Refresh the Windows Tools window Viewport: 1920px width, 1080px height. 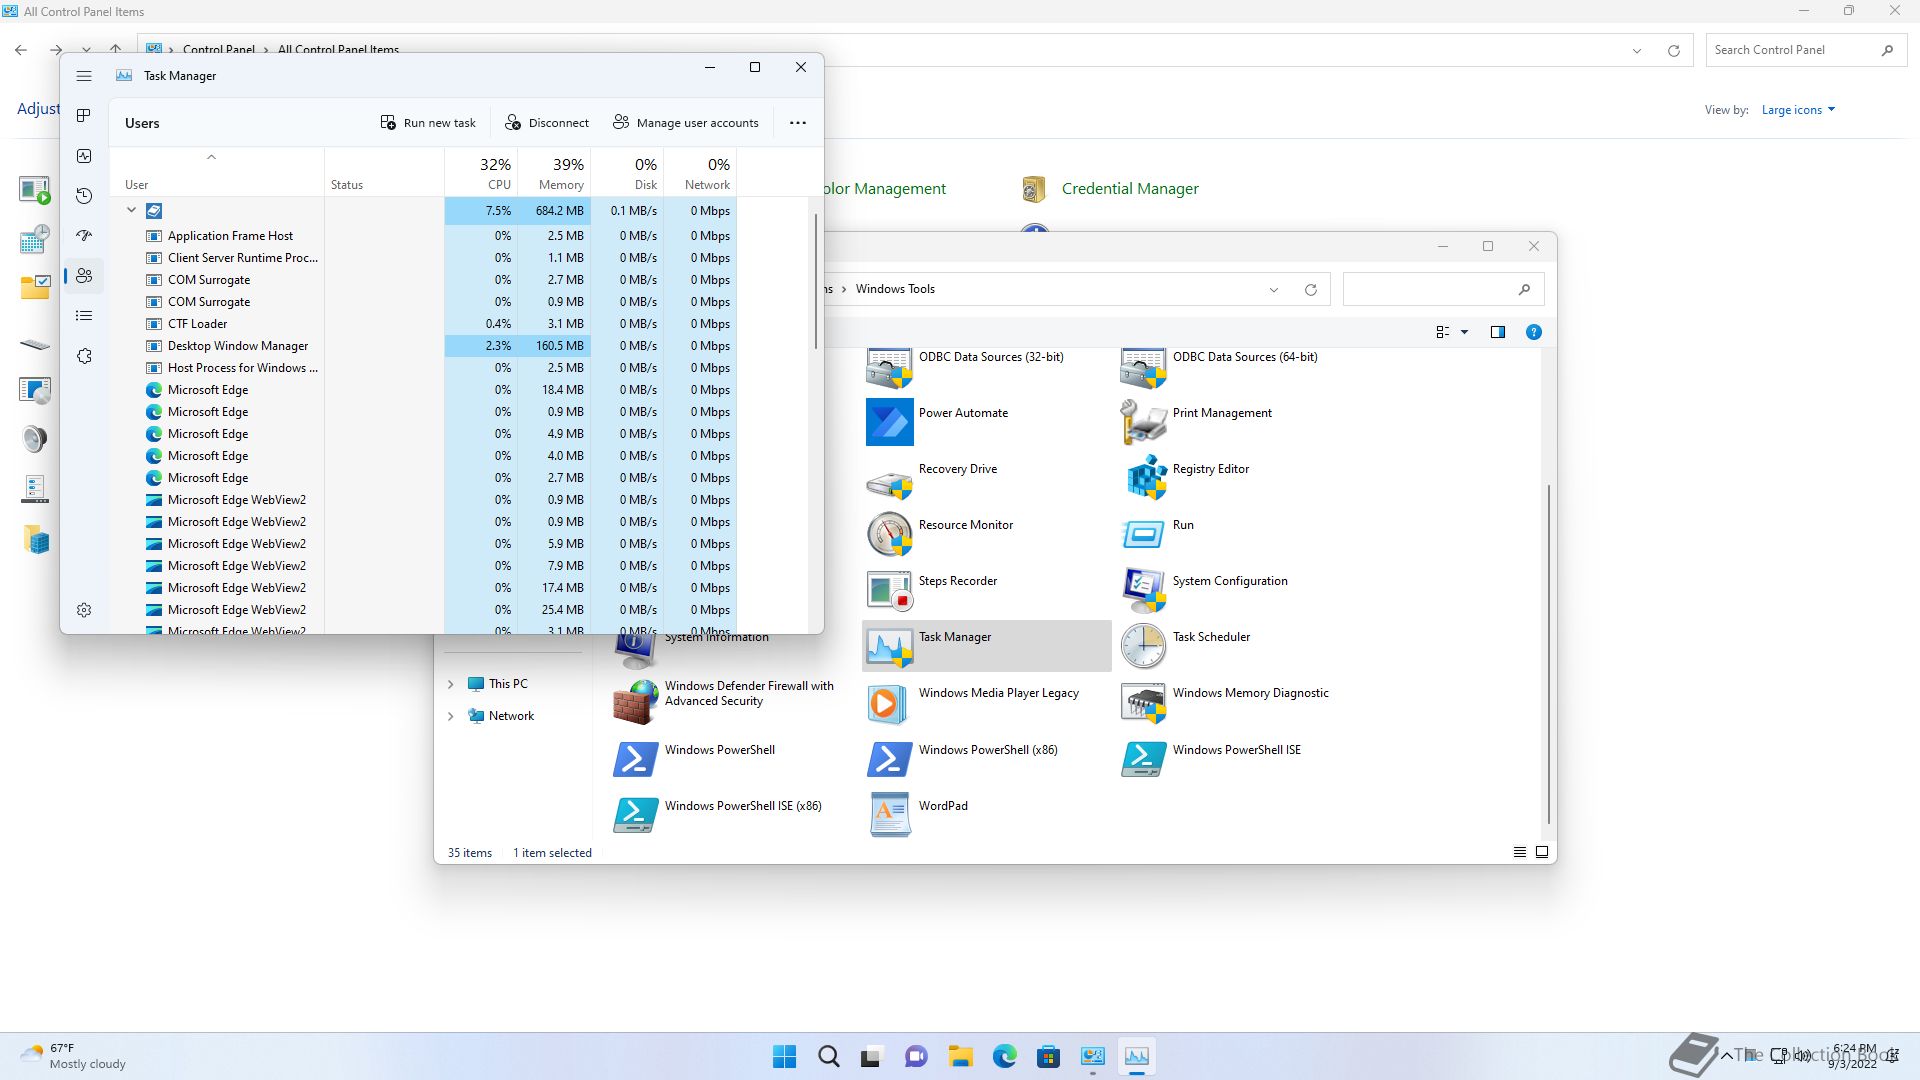coord(1311,290)
